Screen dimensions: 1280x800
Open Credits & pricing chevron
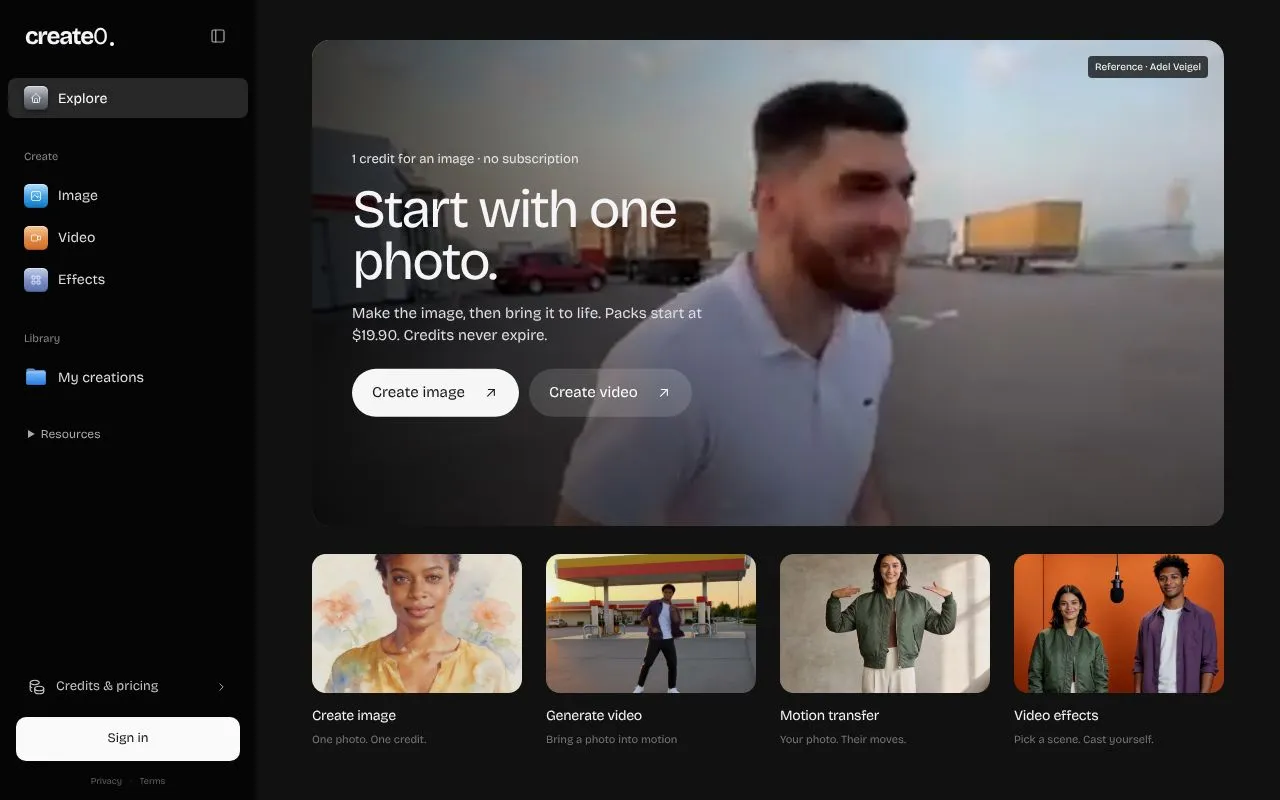coord(221,687)
